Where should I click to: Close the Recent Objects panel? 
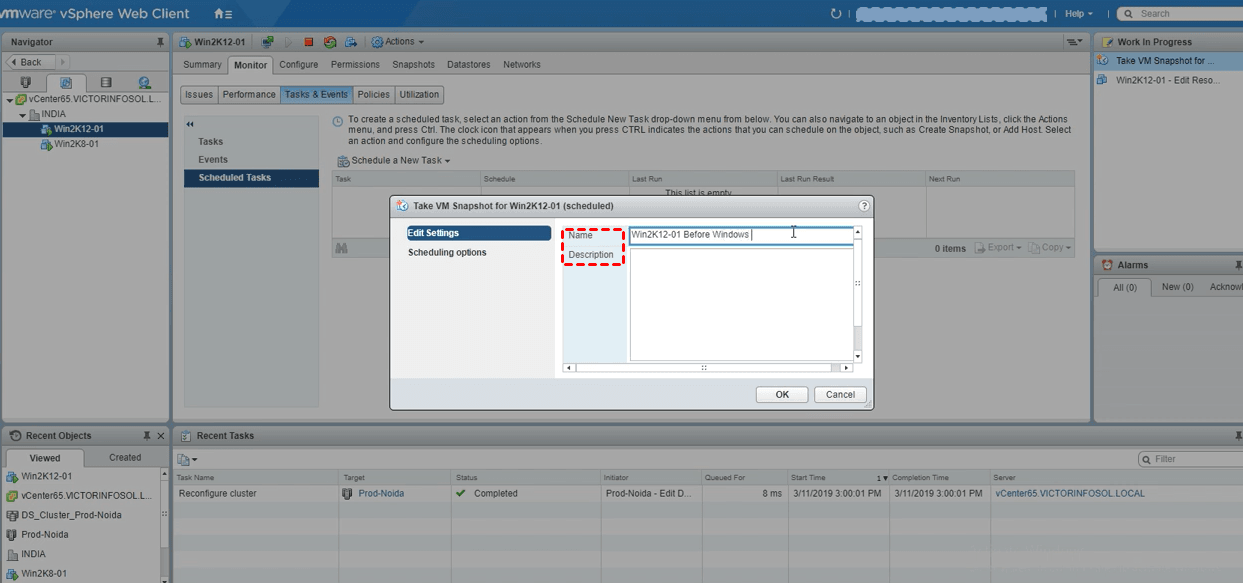[162, 436]
